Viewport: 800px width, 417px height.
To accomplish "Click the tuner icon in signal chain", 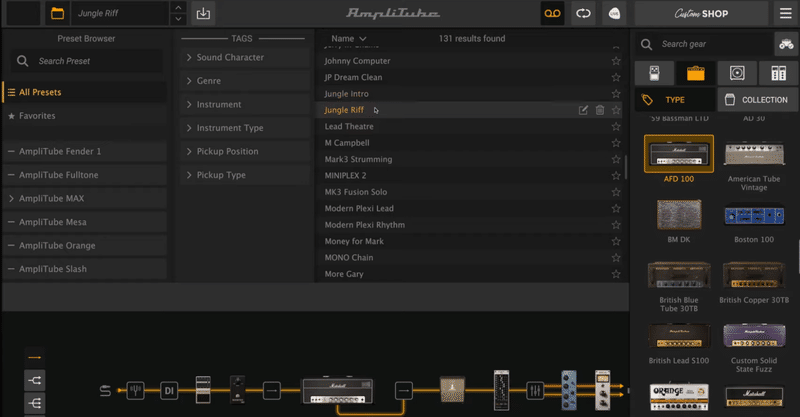I will (x=135, y=391).
